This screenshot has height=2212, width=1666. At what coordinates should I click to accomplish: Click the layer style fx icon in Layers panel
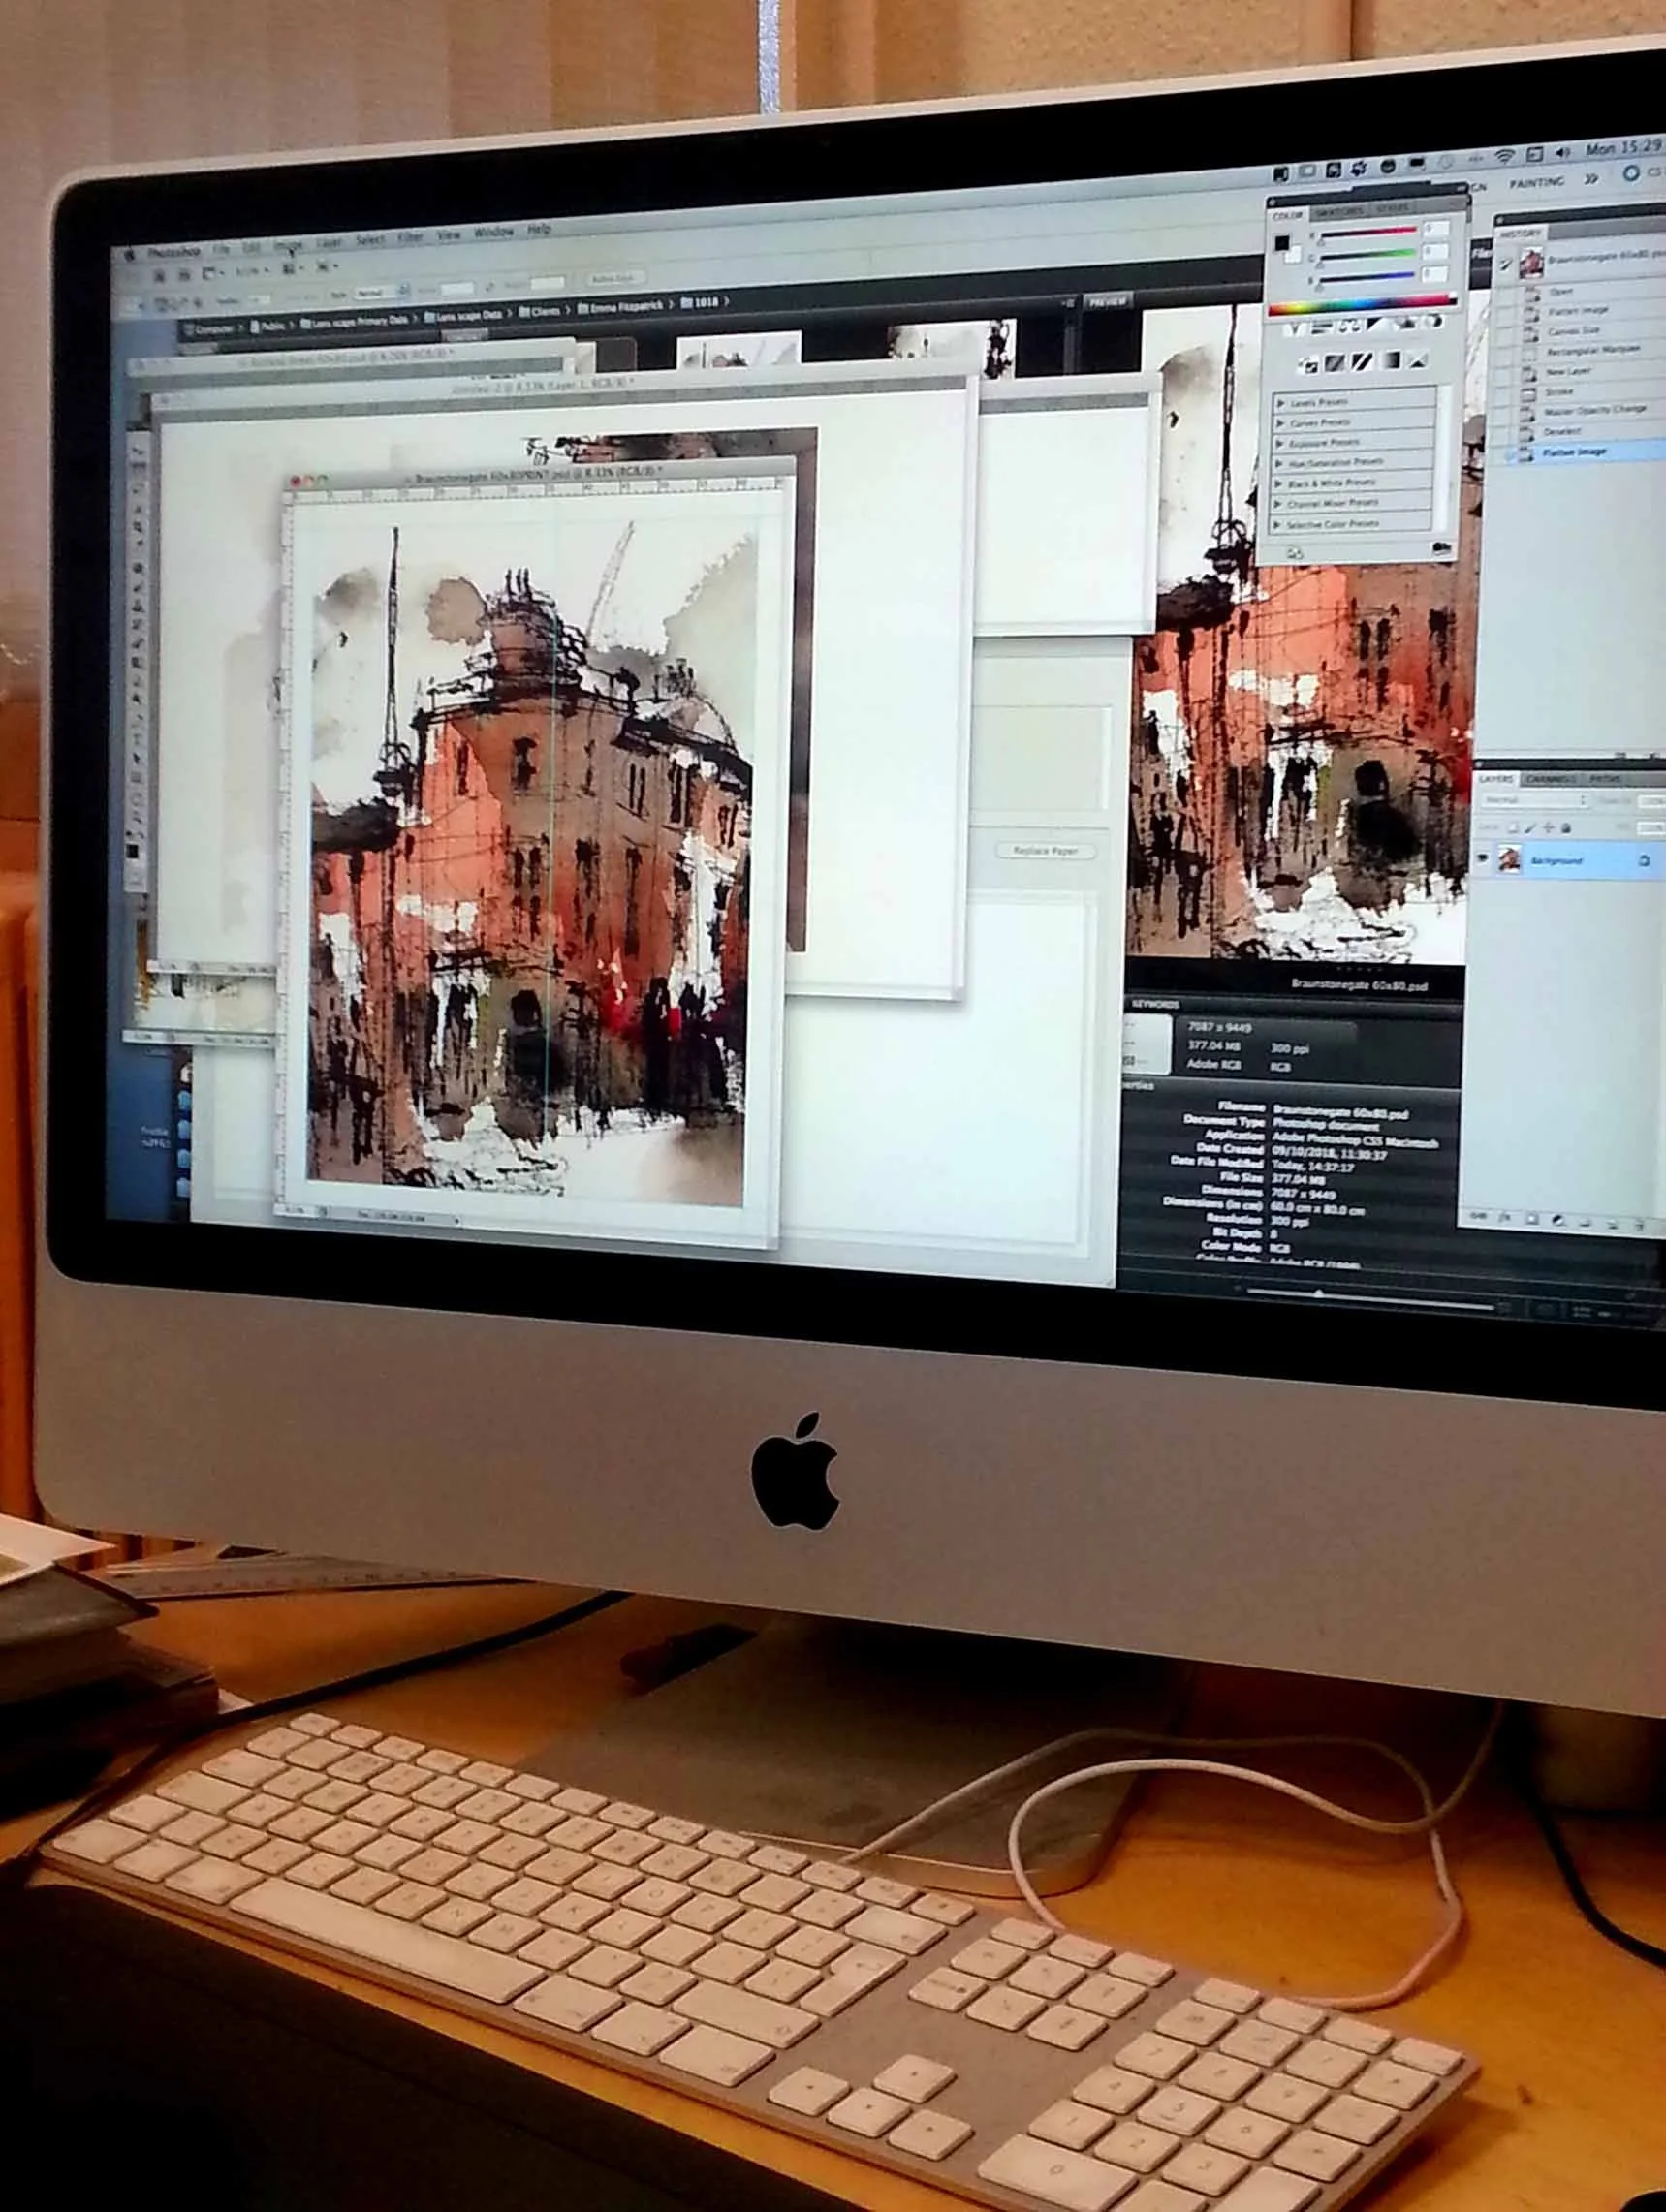point(1505,1217)
